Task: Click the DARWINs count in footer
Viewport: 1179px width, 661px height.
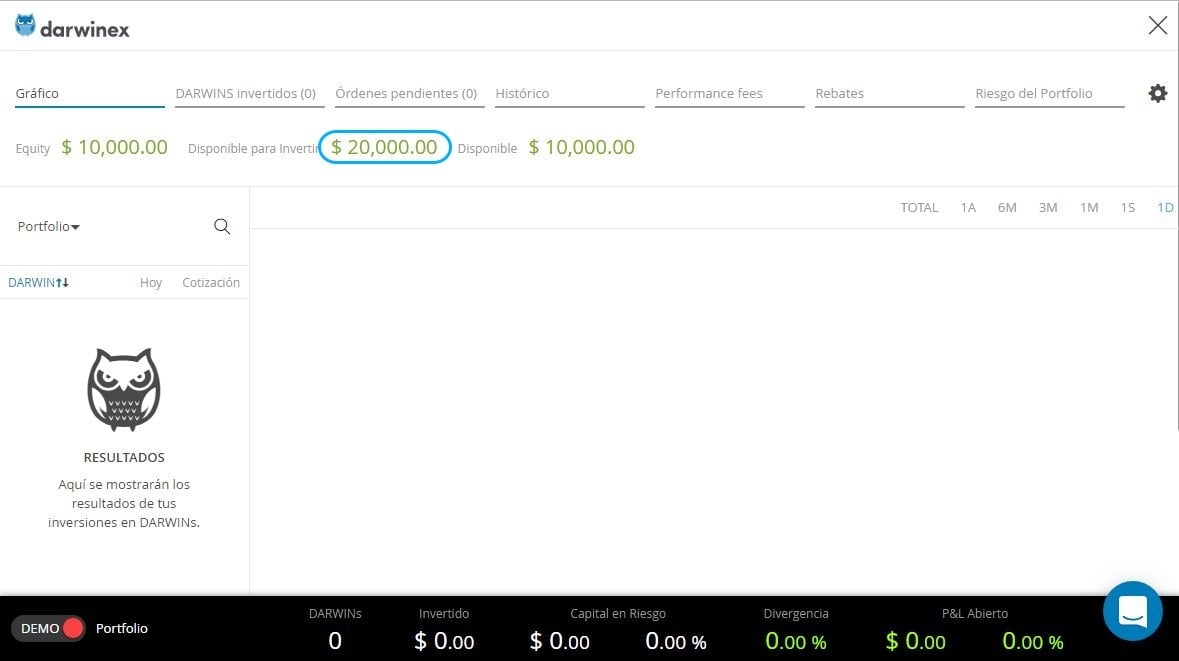Action: coord(335,641)
